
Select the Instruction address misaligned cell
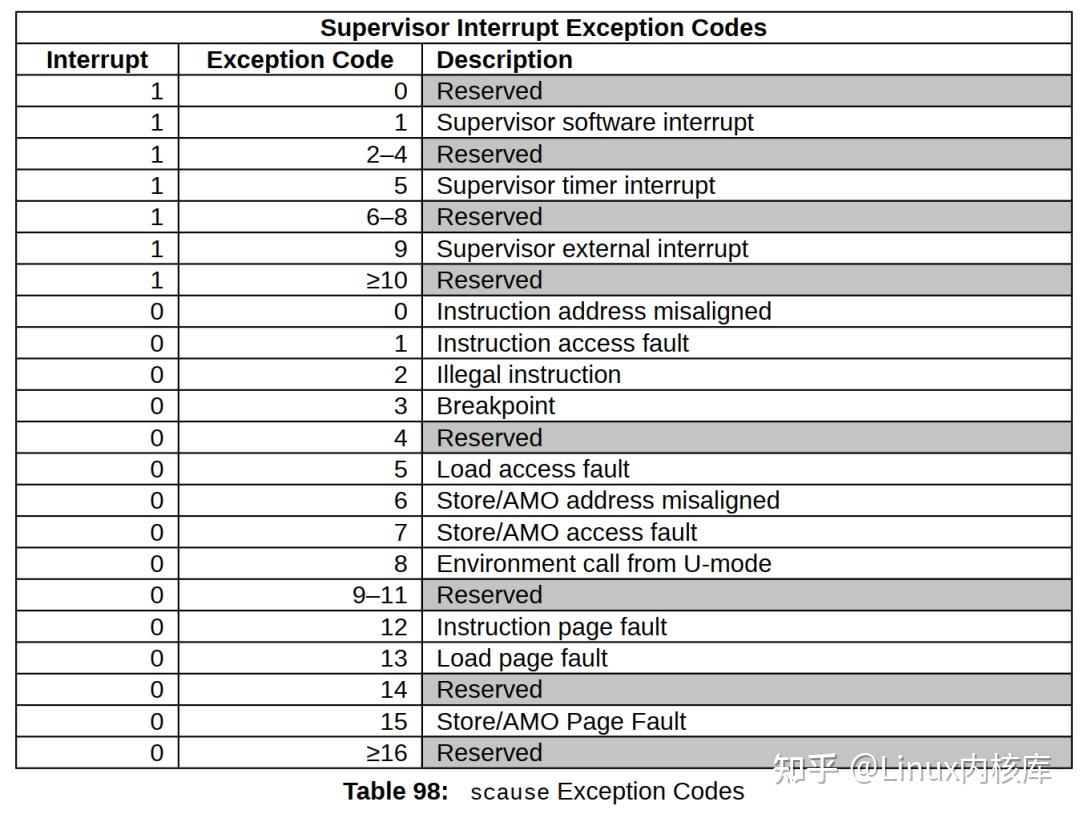(604, 312)
